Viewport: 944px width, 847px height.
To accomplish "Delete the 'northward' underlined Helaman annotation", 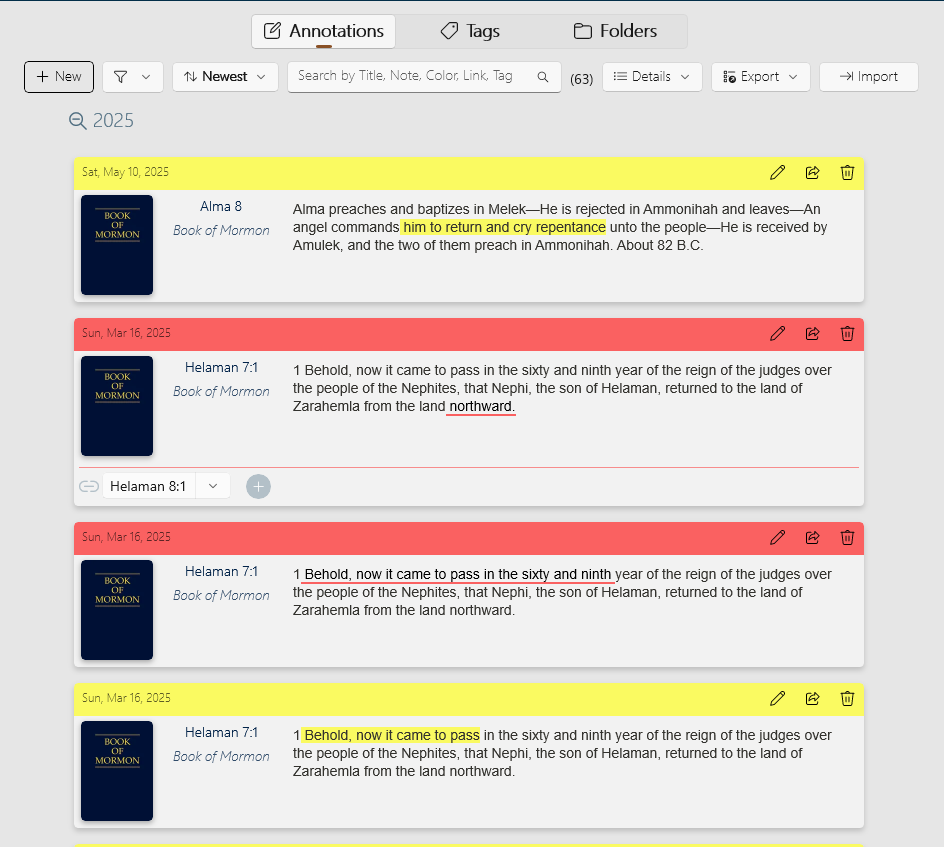I will (847, 334).
